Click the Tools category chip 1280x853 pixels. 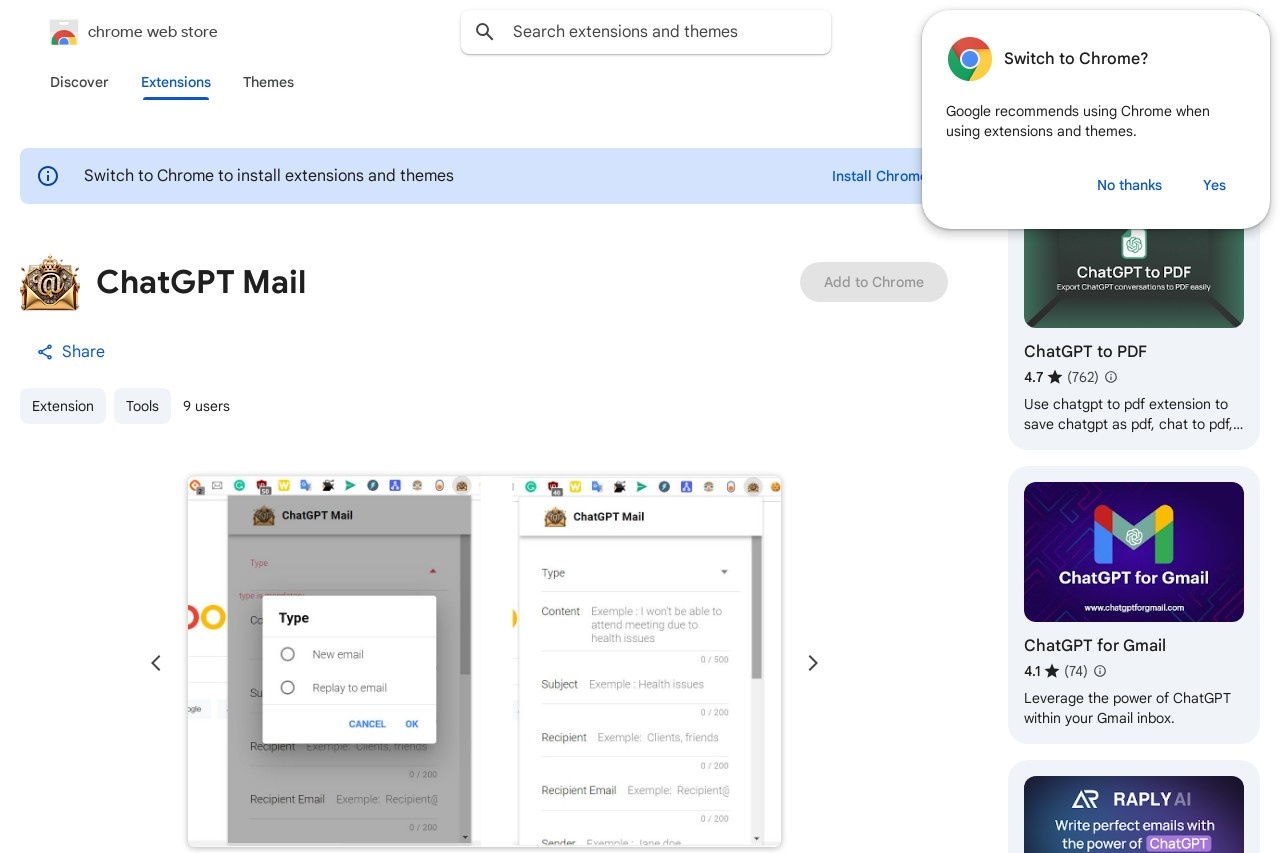[x=142, y=406]
